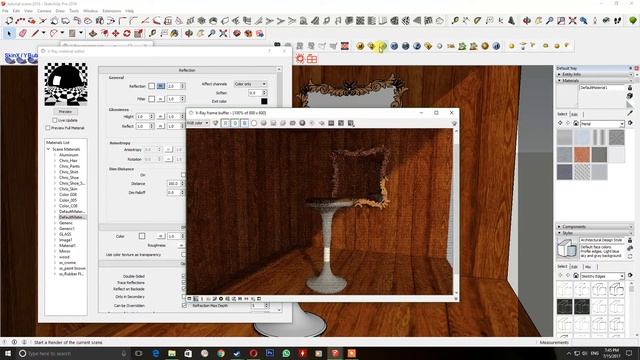Open the RGB color channel dropdown
Image resolution: width=640 pixels, height=360 pixels.
pyautogui.click(x=198, y=123)
